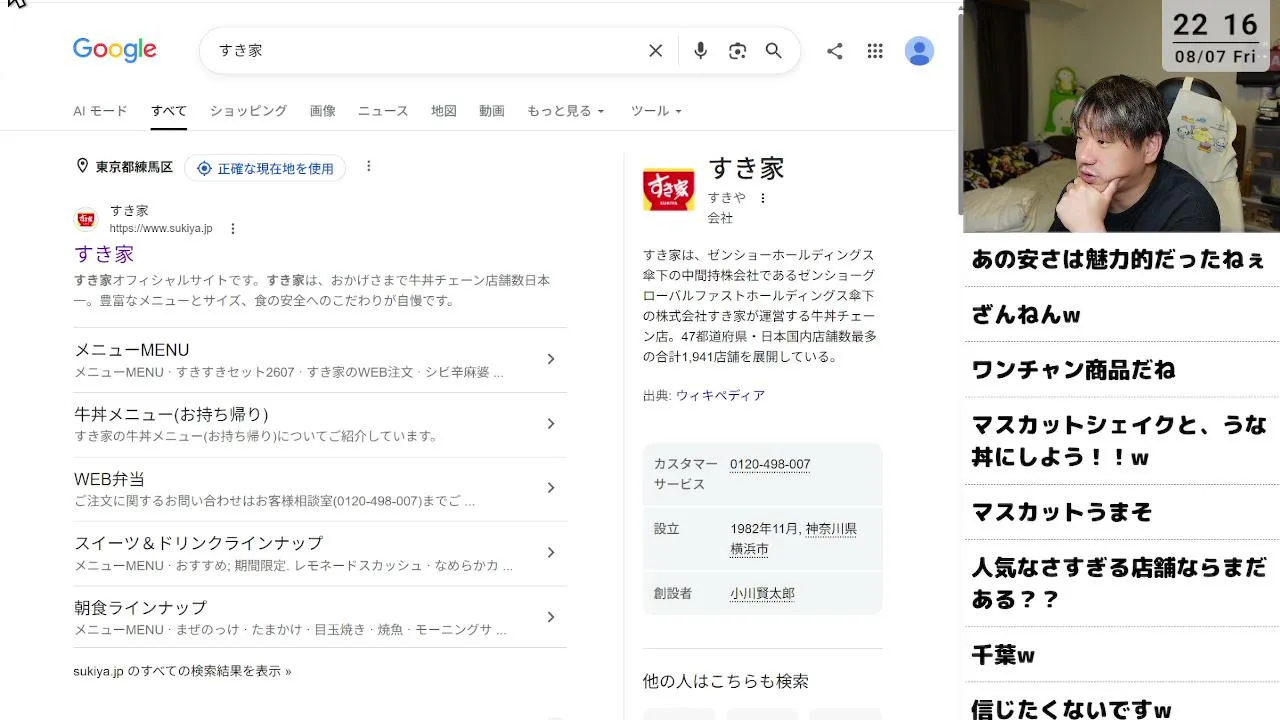Click the Google logo
Screen dimensions: 1280x720
pyautogui.click(x=115, y=50)
